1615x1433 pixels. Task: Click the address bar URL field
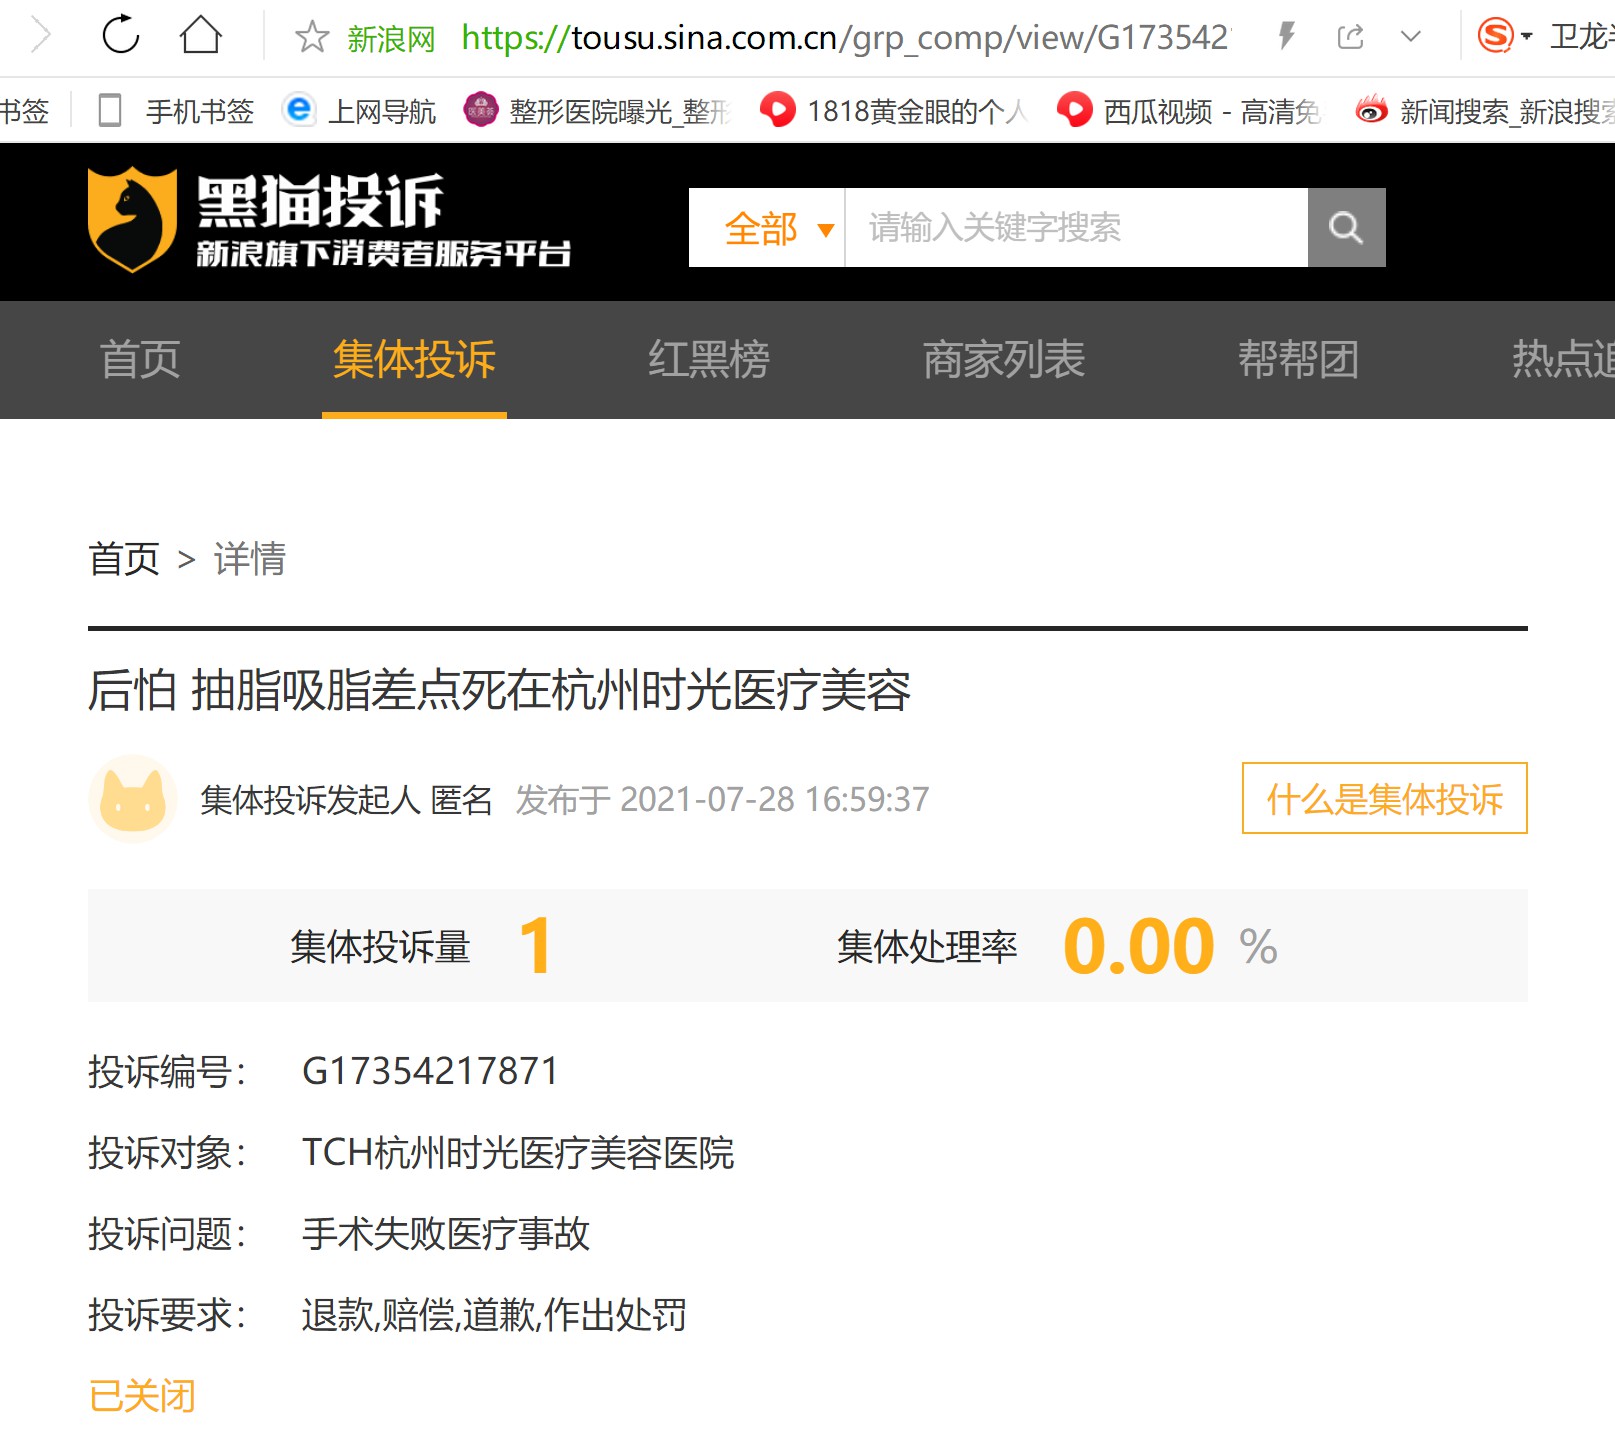click(x=845, y=37)
